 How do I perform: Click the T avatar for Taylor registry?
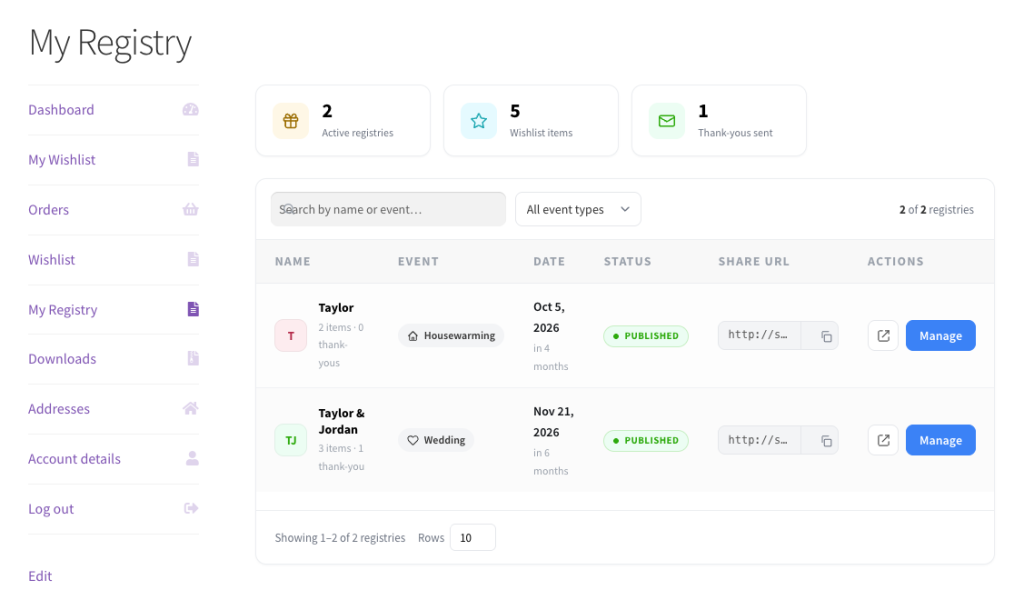pyautogui.click(x=291, y=336)
